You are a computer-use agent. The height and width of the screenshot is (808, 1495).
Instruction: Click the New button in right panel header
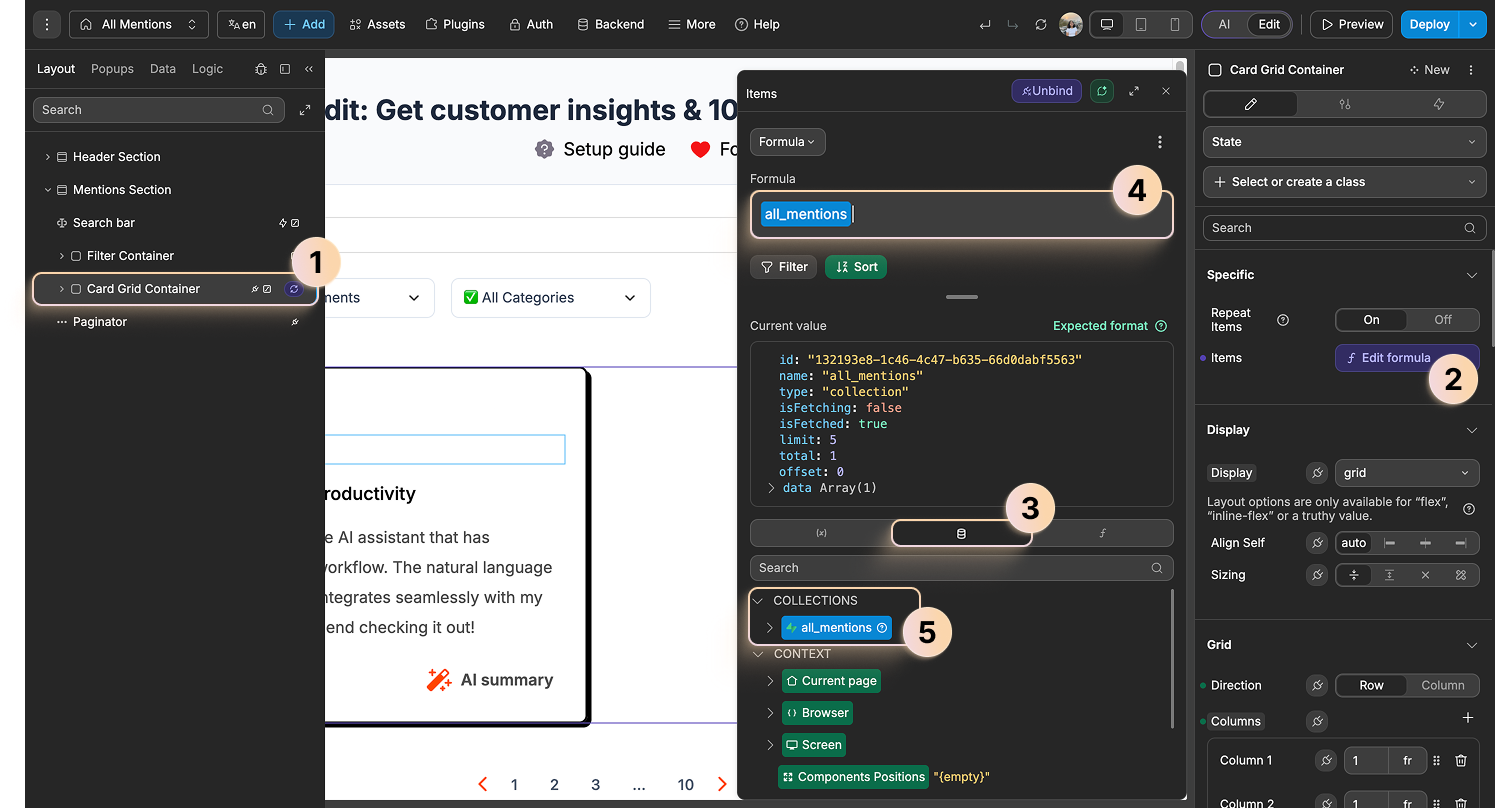(1429, 70)
